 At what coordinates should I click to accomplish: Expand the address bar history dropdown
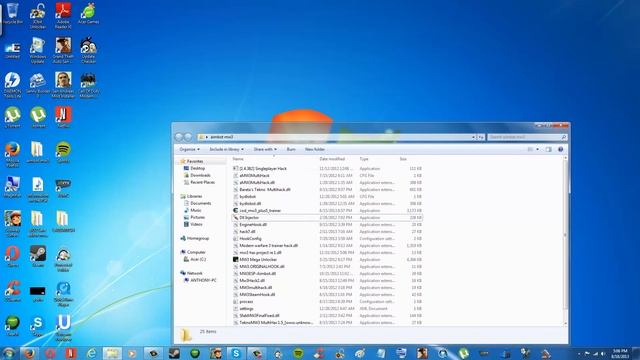tap(473, 137)
